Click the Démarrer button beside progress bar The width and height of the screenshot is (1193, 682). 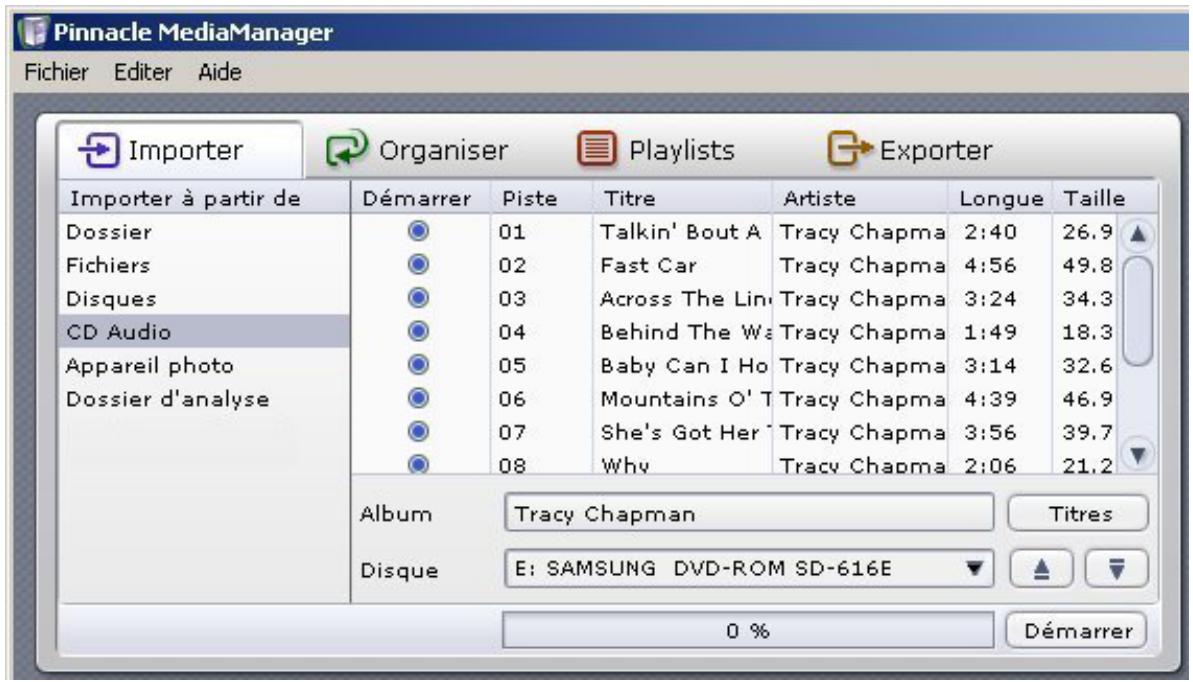pos(1077,631)
